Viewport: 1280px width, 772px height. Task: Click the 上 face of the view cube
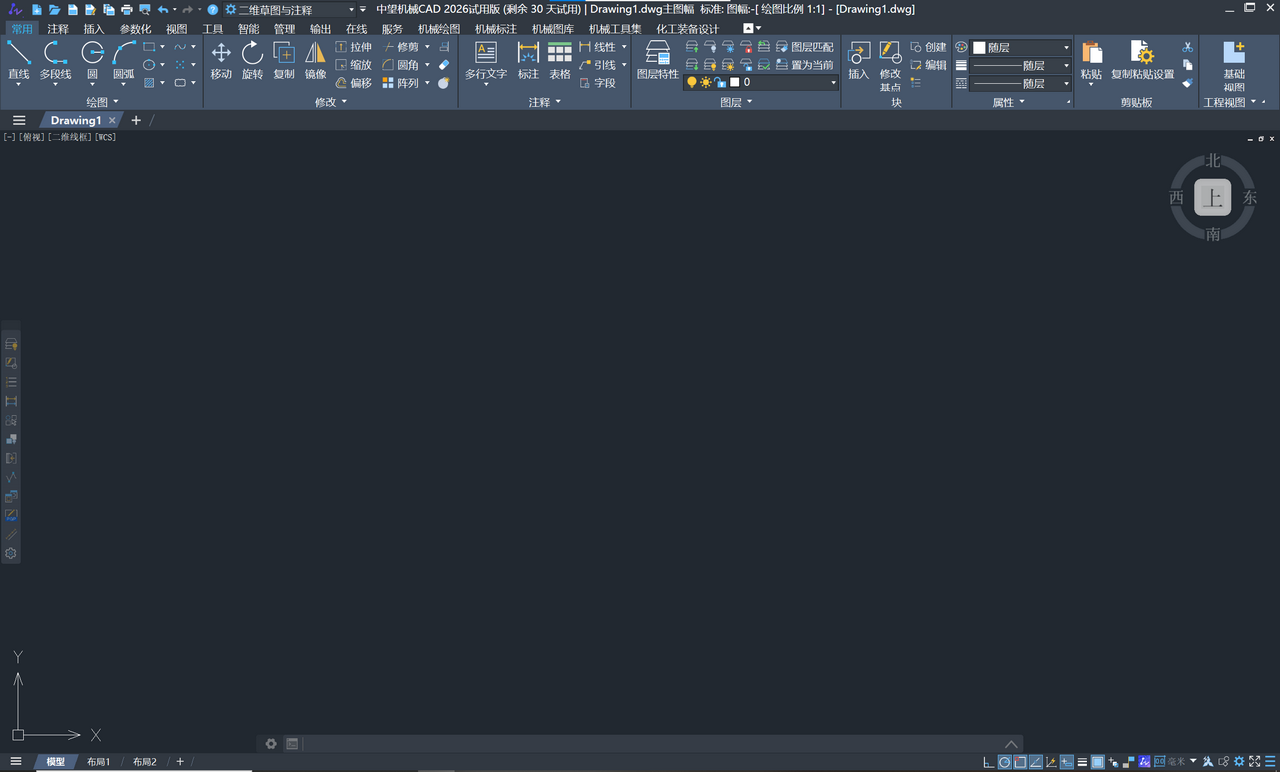point(1212,198)
